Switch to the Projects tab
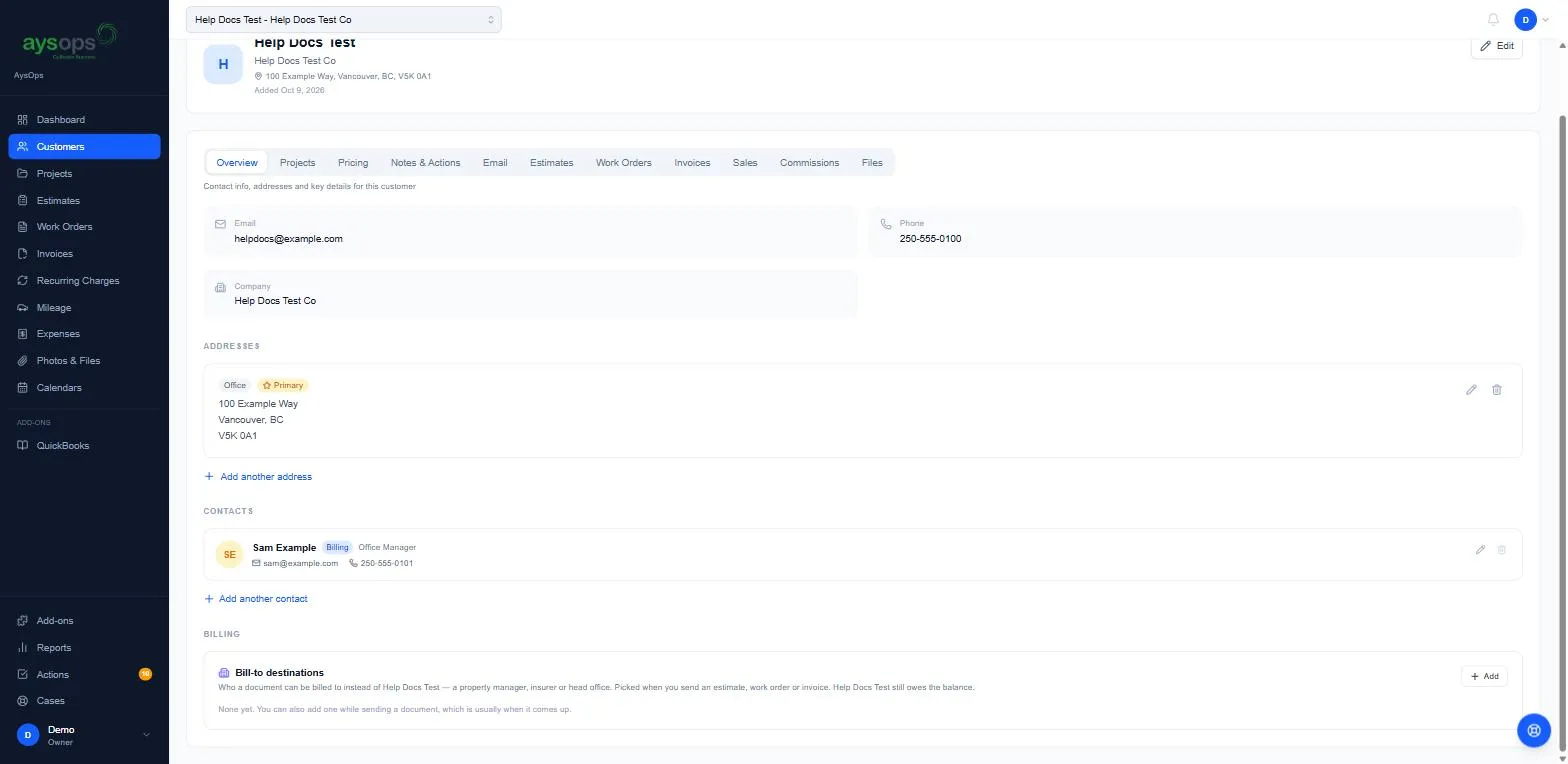The height and width of the screenshot is (764, 1568). click(297, 163)
